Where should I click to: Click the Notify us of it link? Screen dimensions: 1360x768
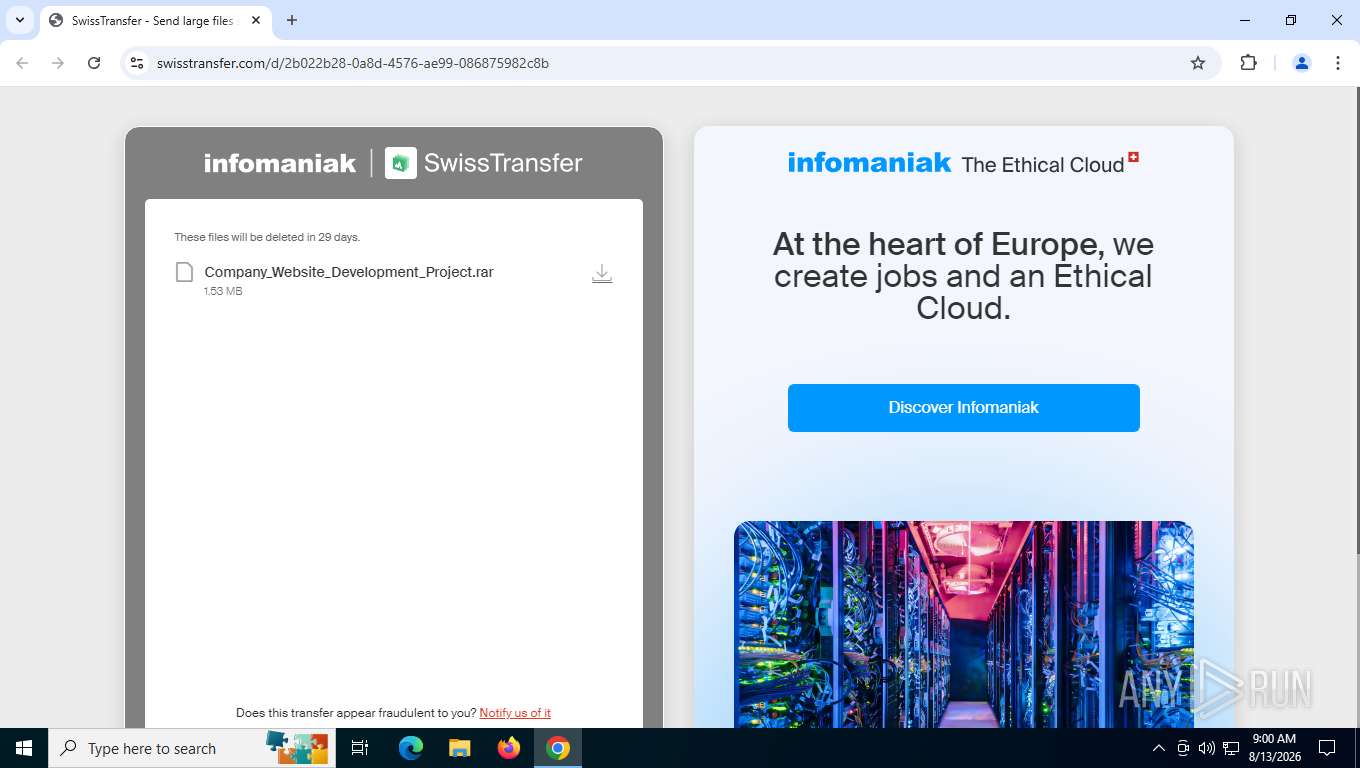pos(515,713)
